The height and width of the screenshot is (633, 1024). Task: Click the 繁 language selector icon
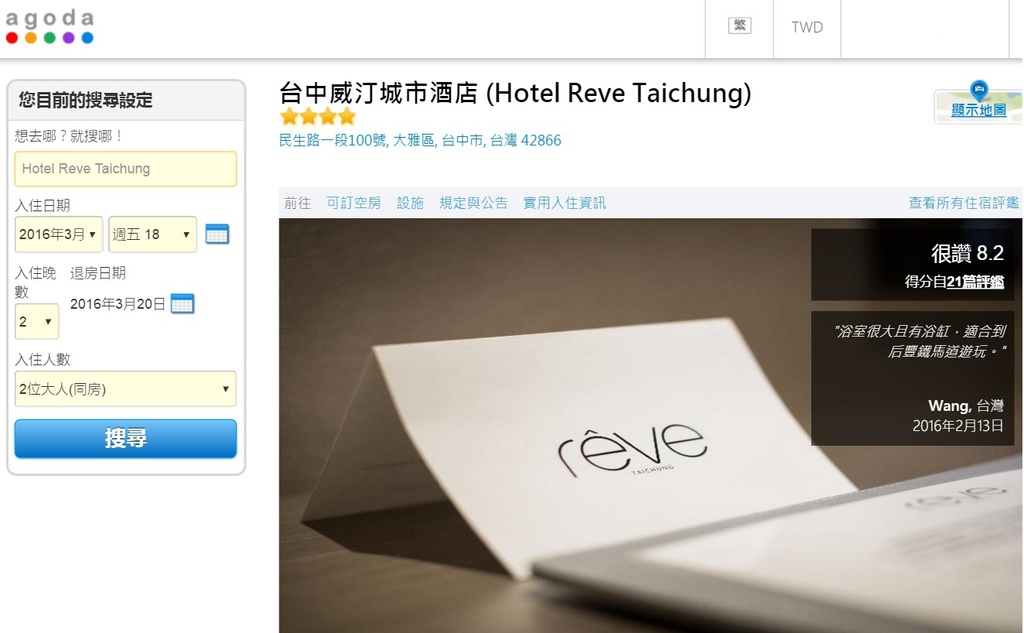(x=739, y=25)
